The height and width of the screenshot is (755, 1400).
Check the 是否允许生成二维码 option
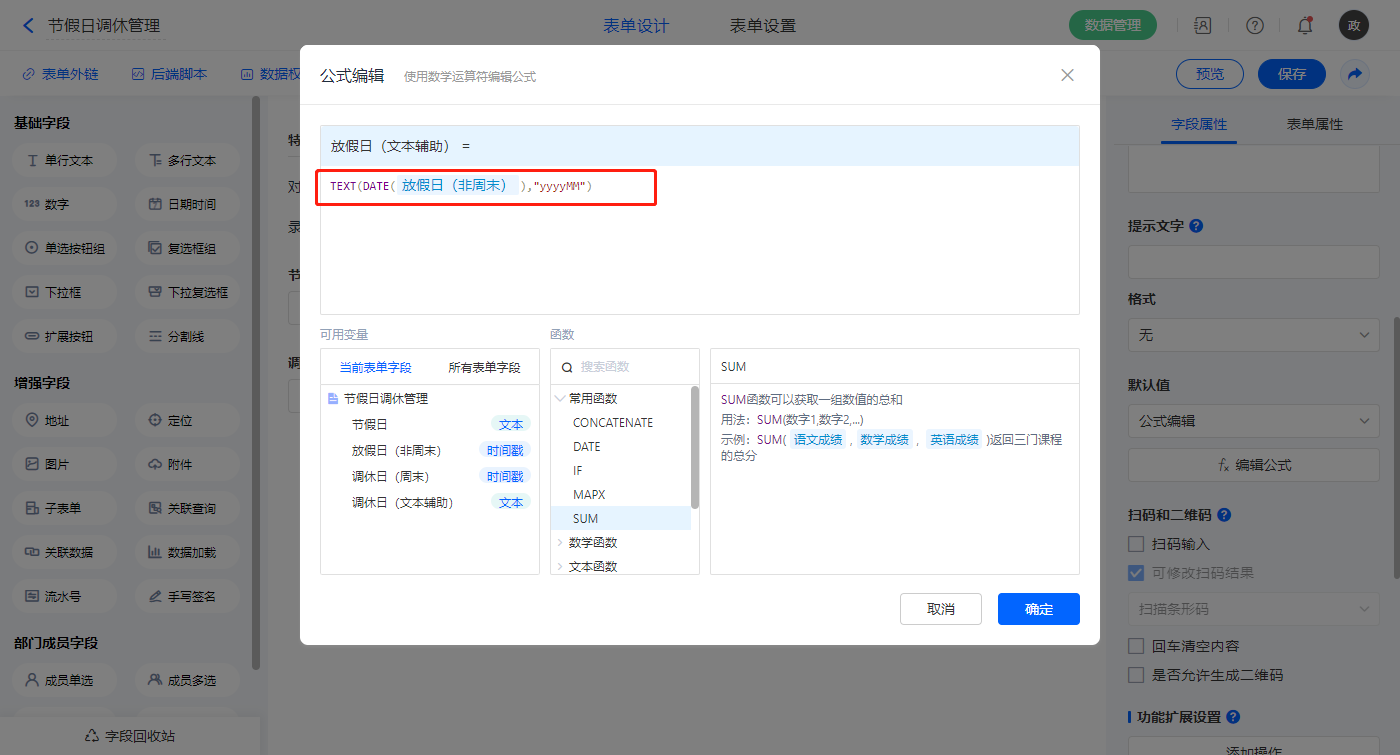coord(1136,675)
